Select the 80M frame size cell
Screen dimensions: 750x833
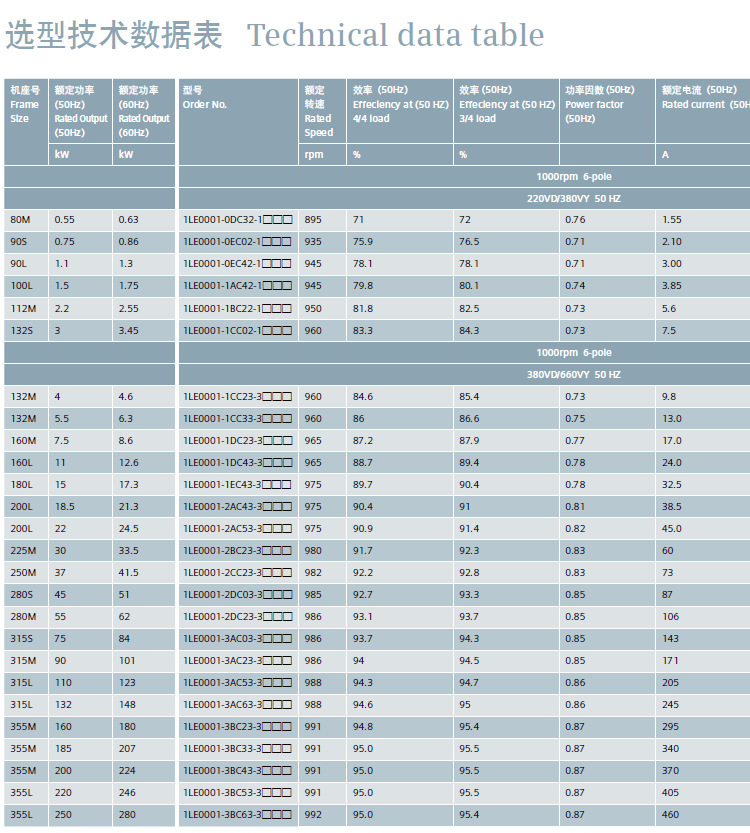[26, 219]
